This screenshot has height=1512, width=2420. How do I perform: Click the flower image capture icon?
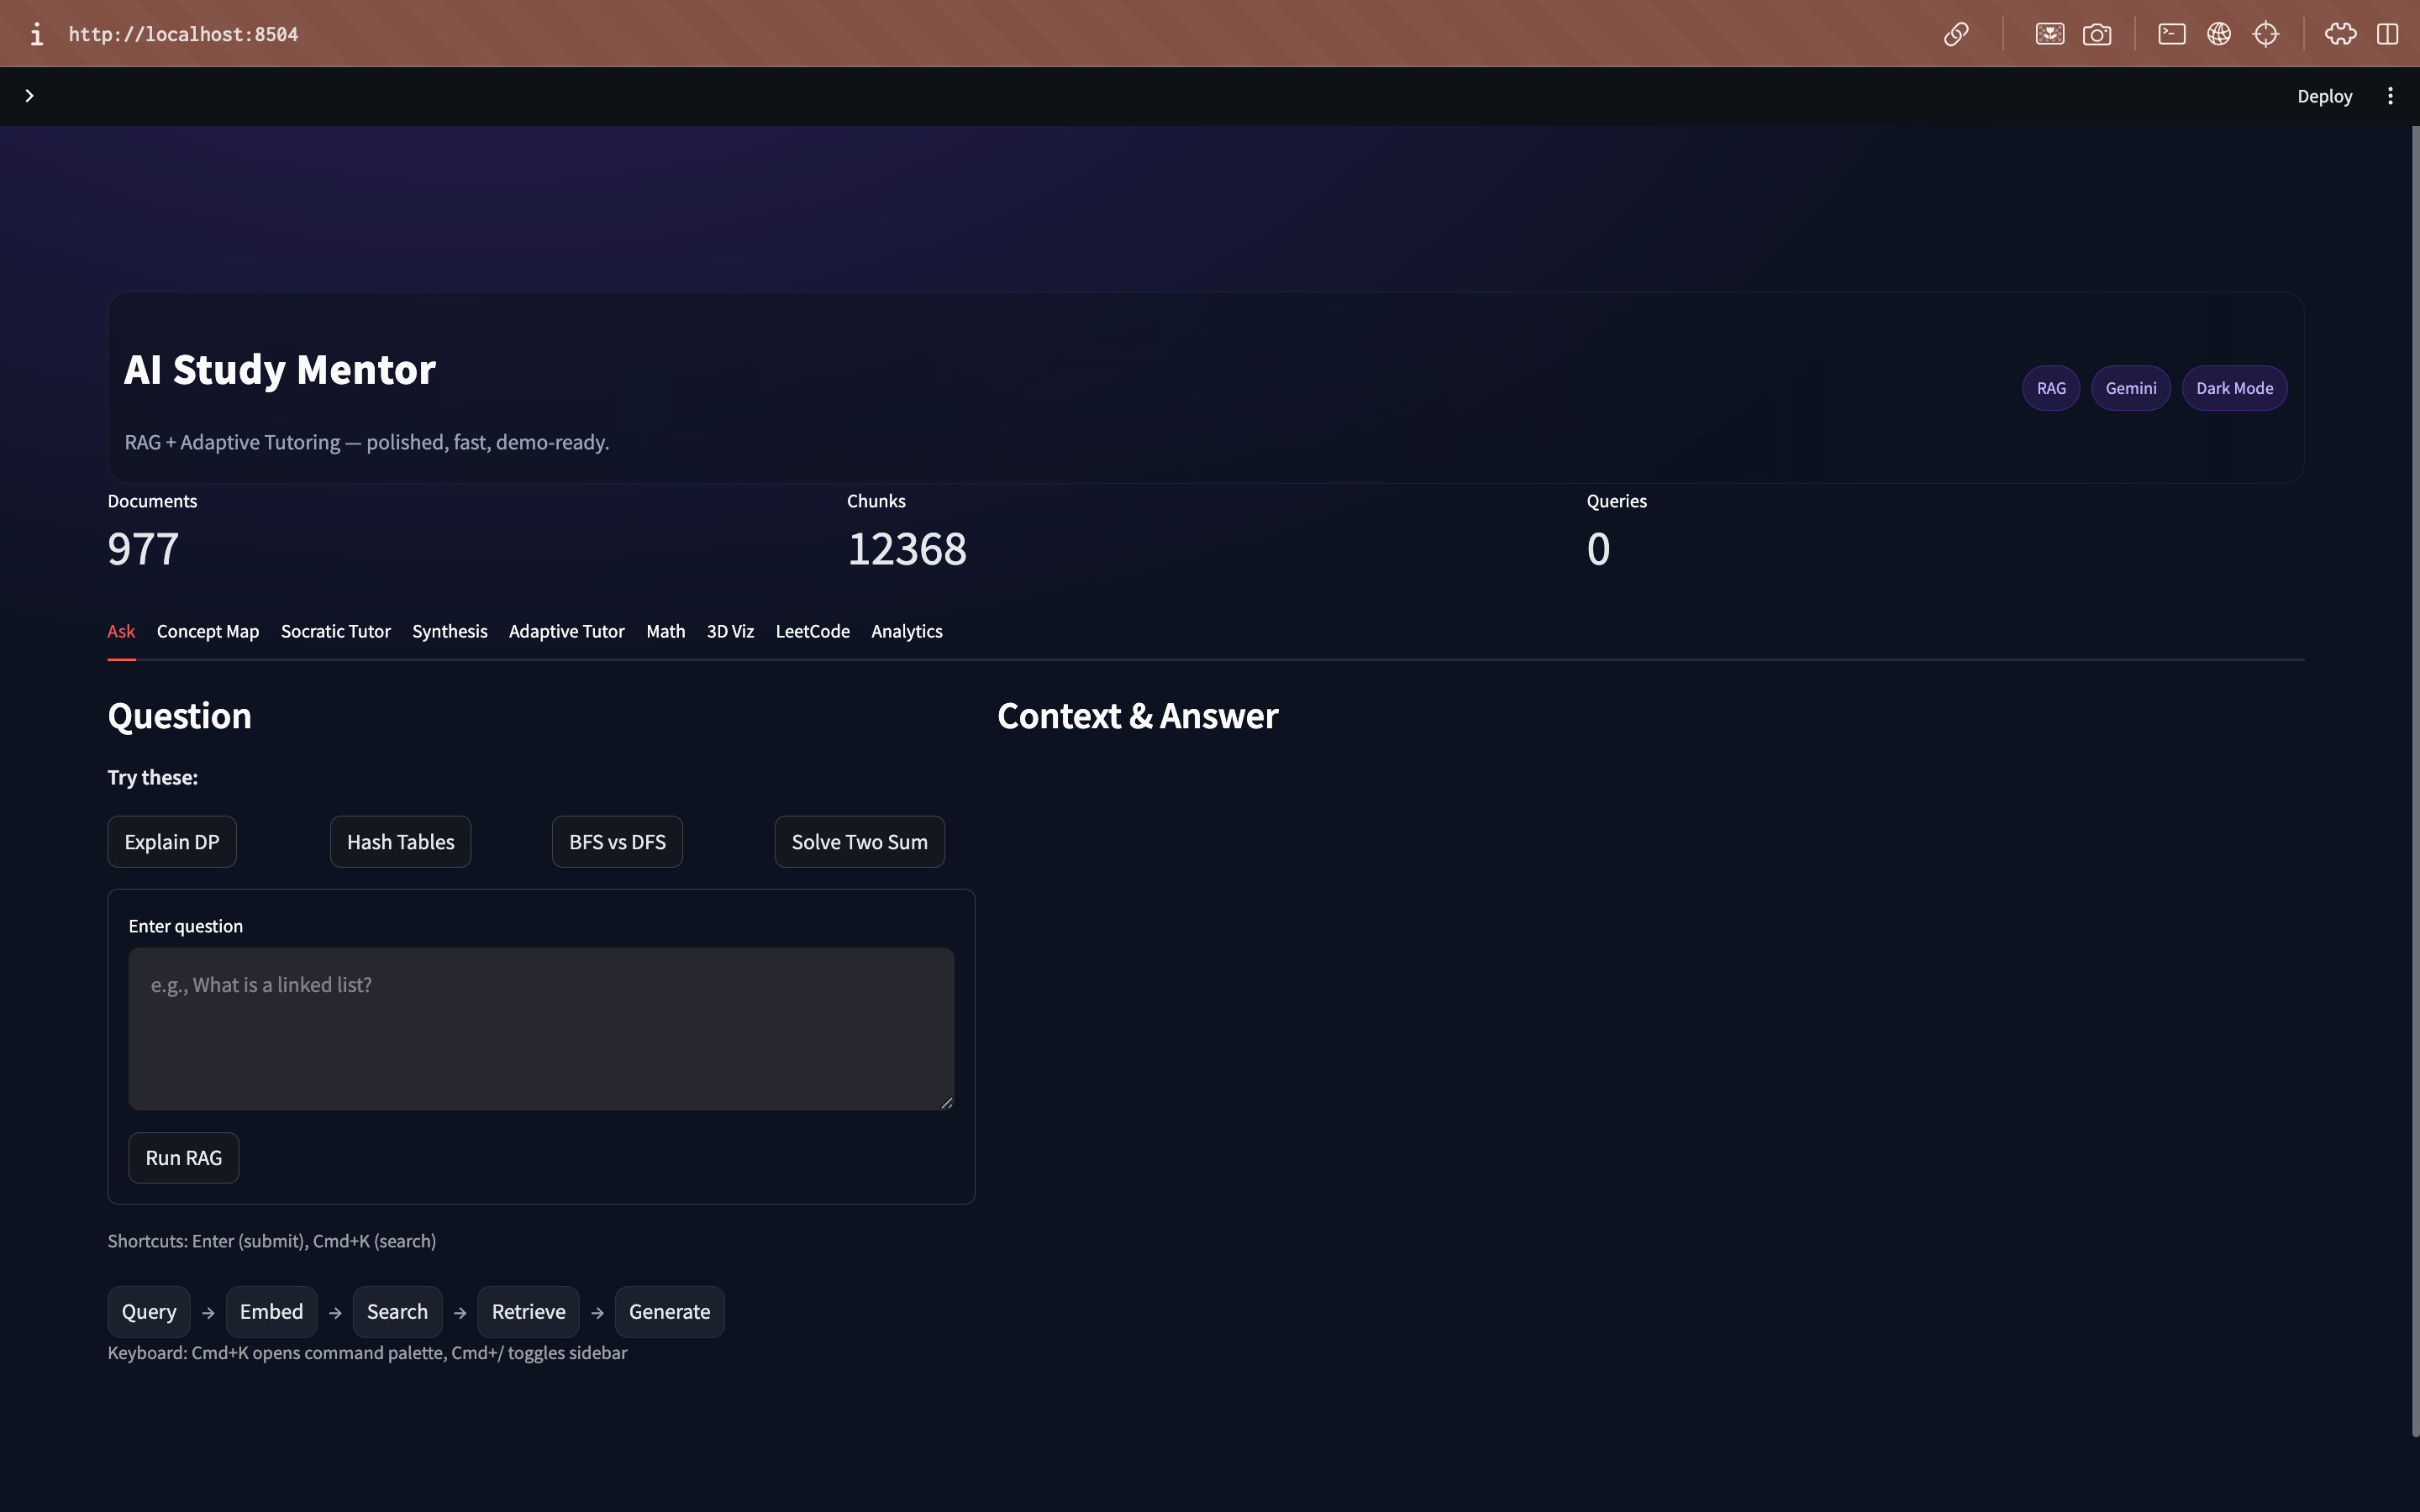point(2049,34)
